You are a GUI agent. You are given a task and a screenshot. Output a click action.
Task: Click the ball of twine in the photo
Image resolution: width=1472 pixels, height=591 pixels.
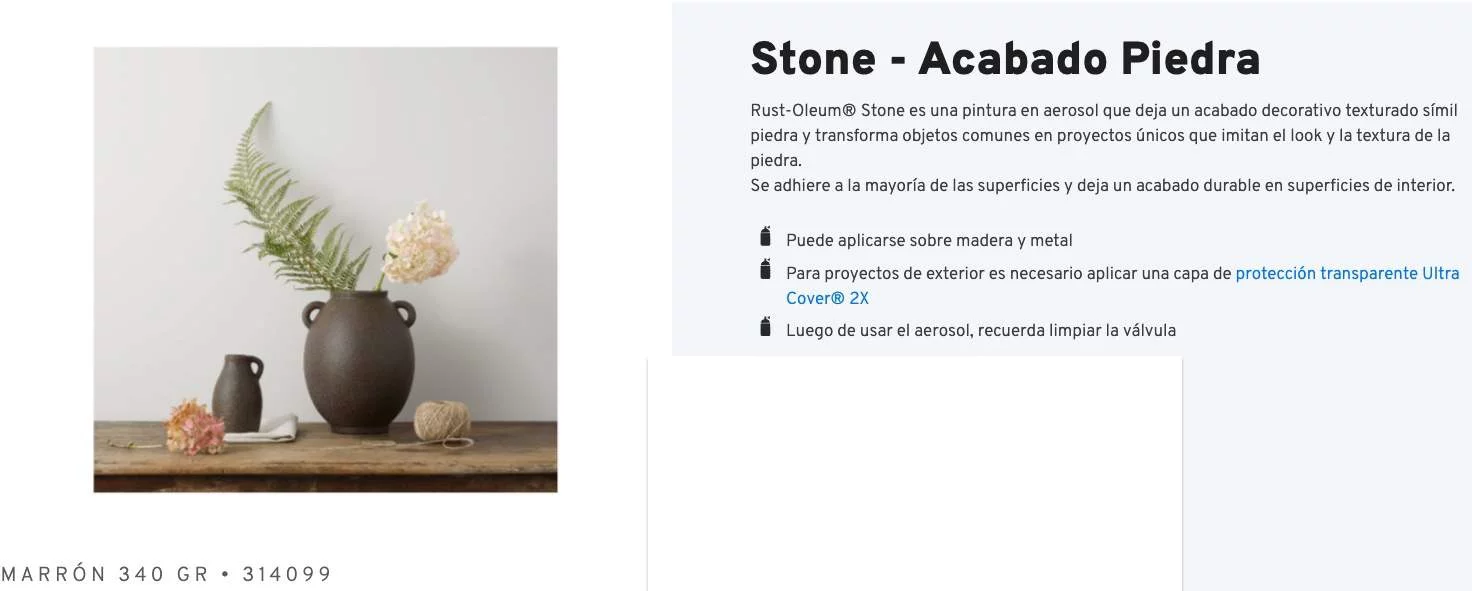[x=442, y=420]
